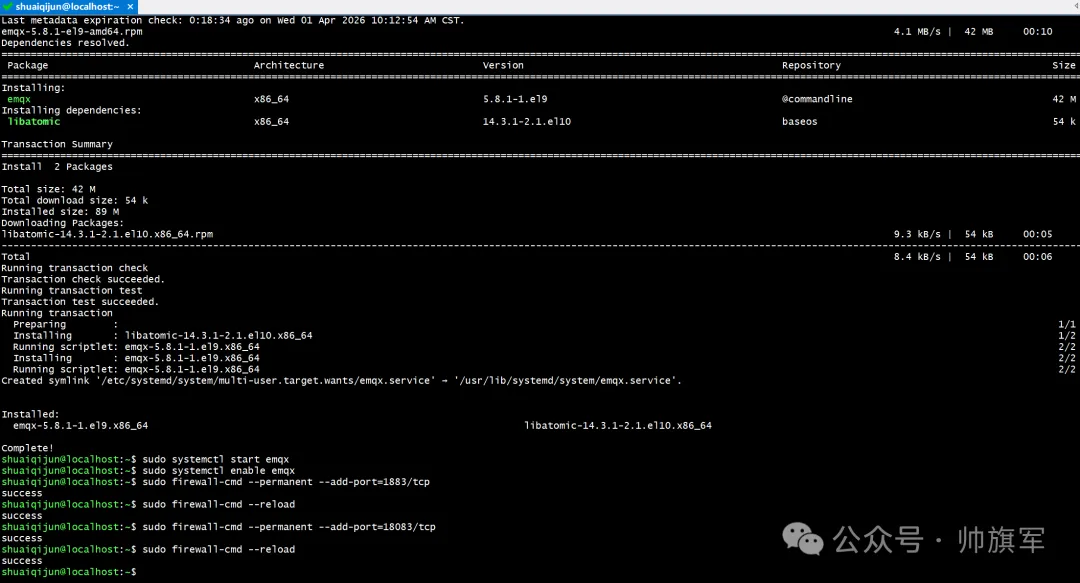Click the green 'emqx' package name

[x=19, y=99]
